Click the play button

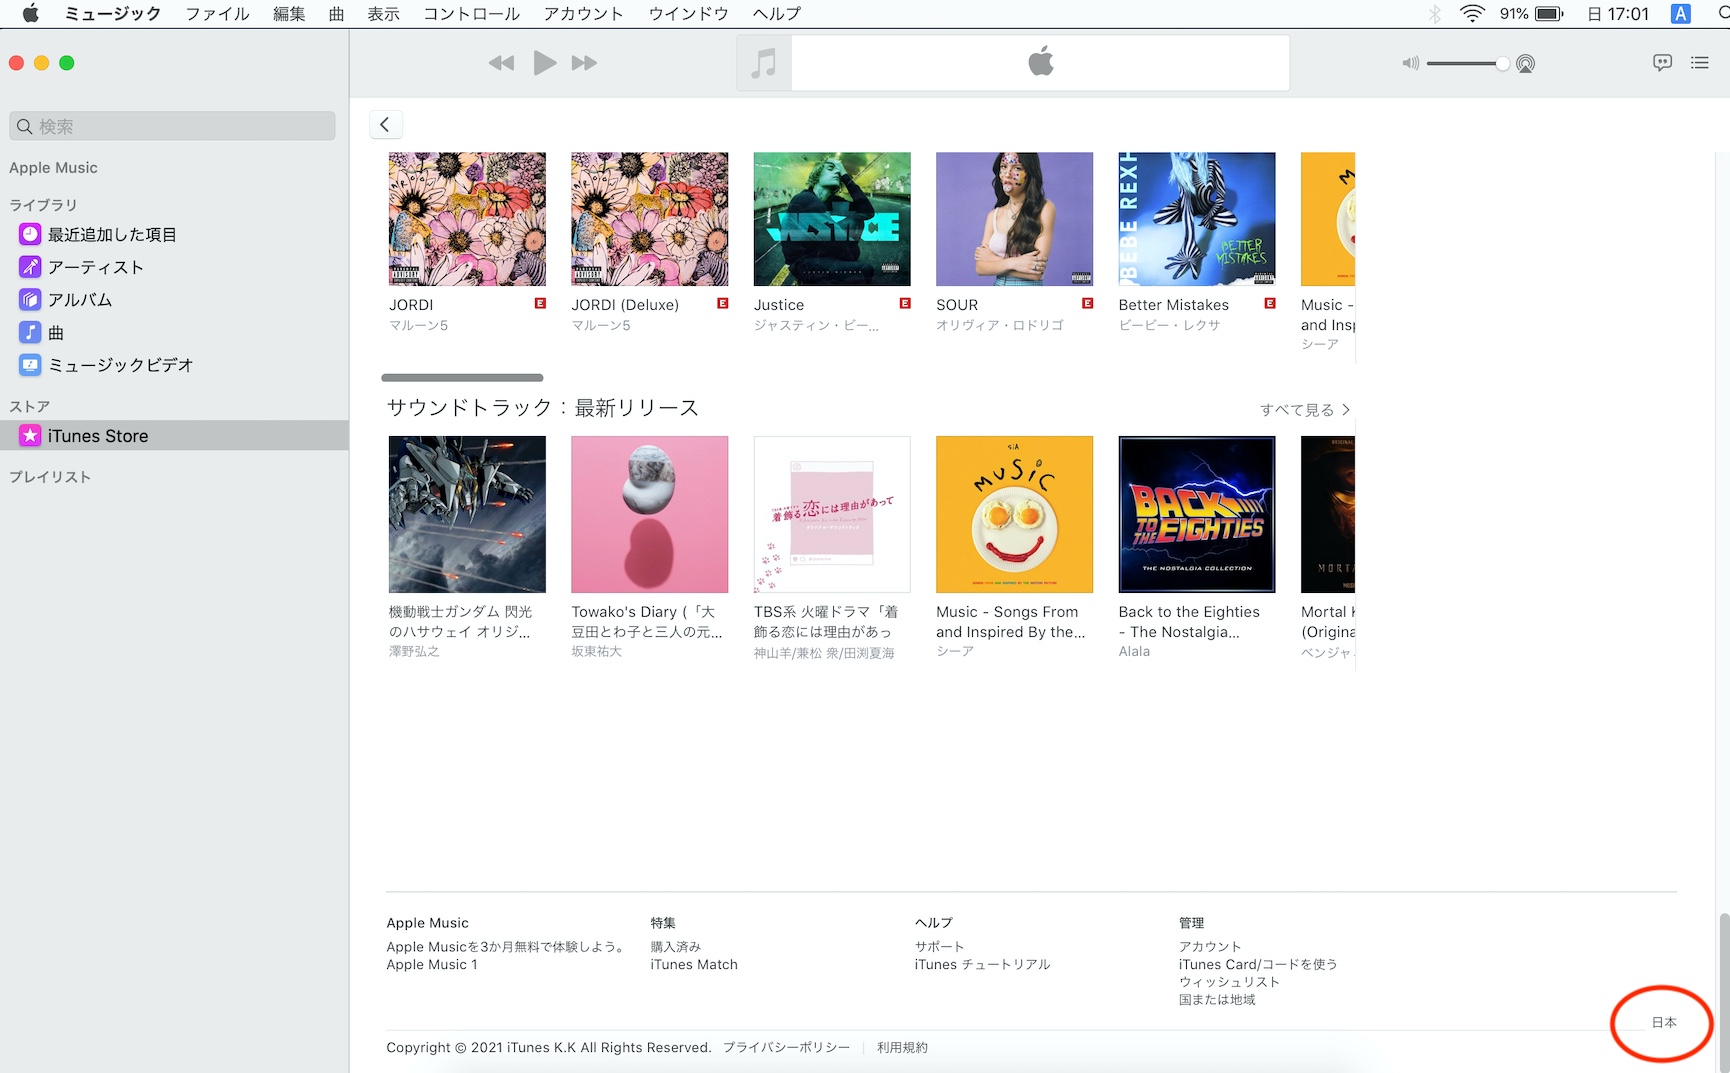(544, 63)
